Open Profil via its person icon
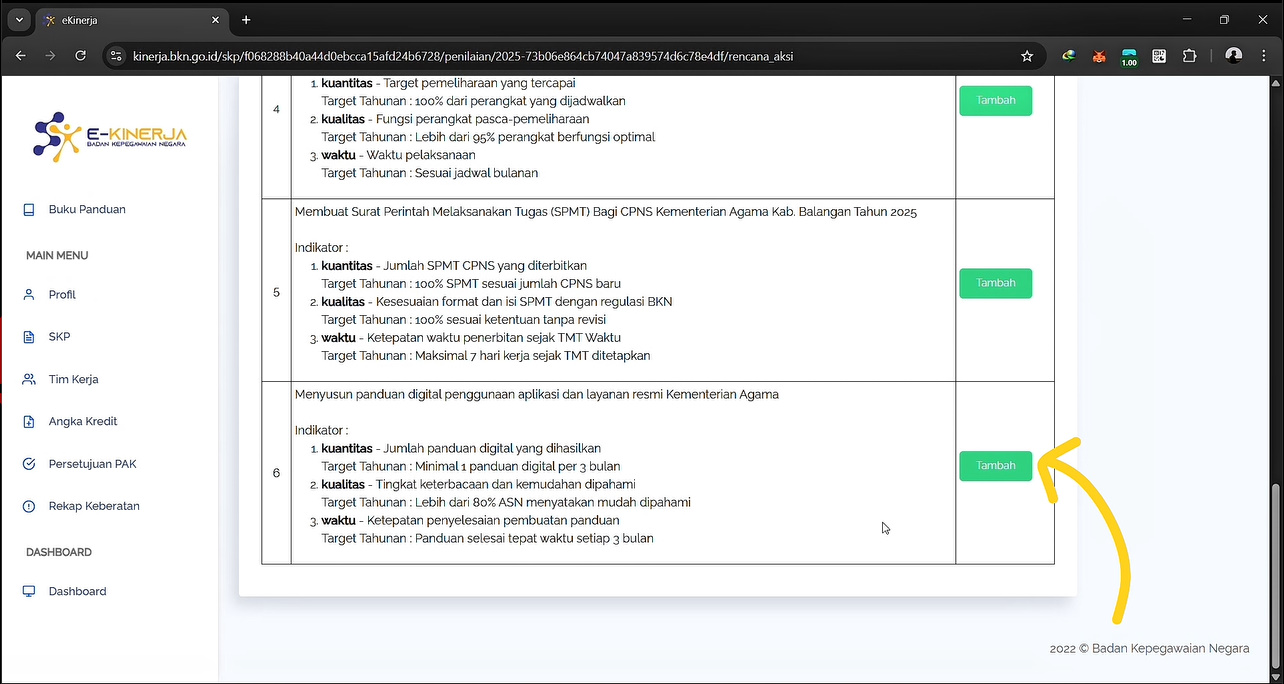The width and height of the screenshot is (1284, 684). coord(29,295)
